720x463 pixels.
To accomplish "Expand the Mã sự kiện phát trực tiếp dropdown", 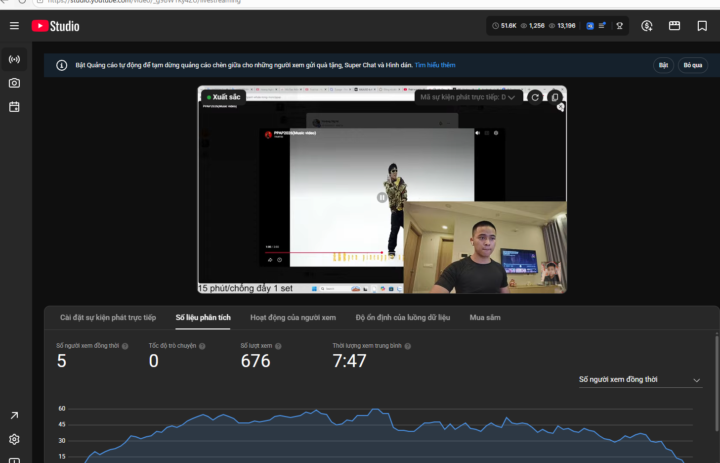I will 468,97.
